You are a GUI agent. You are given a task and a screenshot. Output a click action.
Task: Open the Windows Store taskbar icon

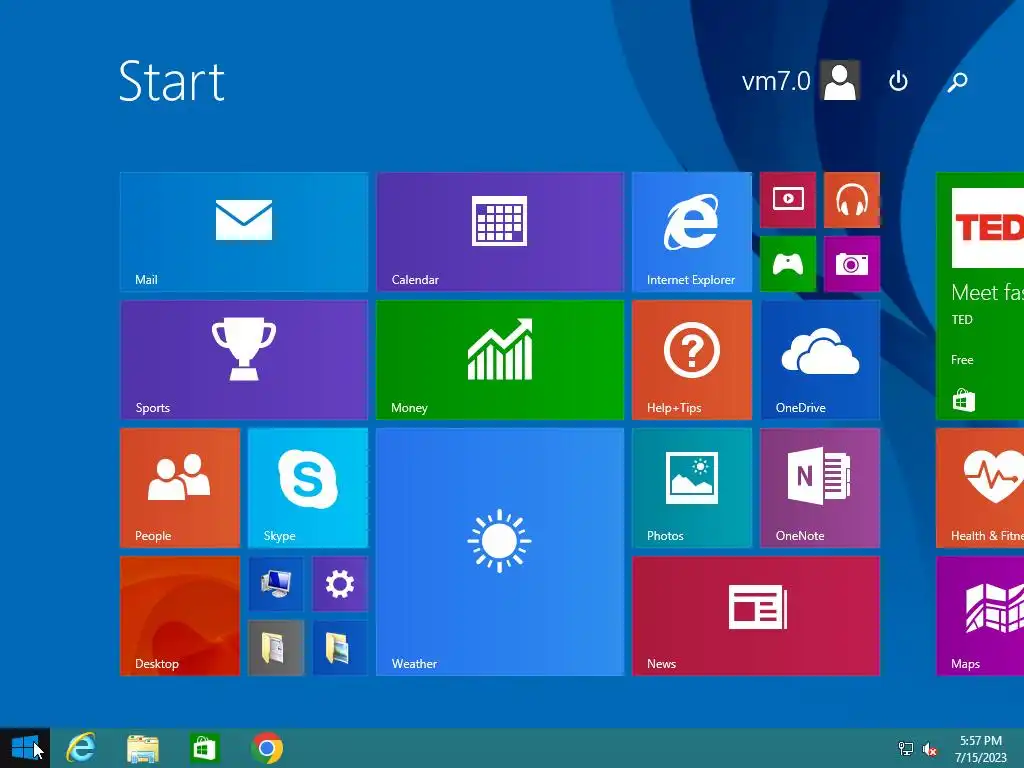pyautogui.click(x=204, y=748)
